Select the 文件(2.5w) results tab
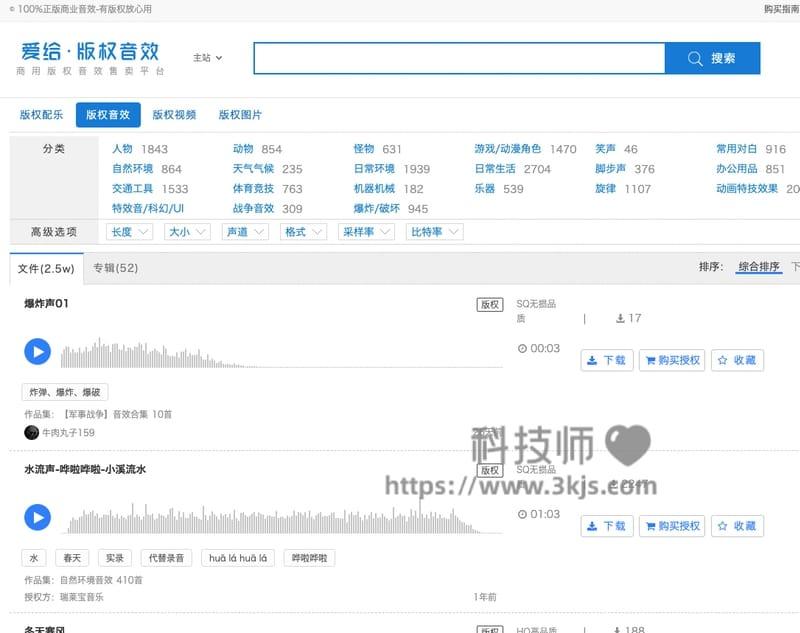800x633 pixels. click(46, 269)
